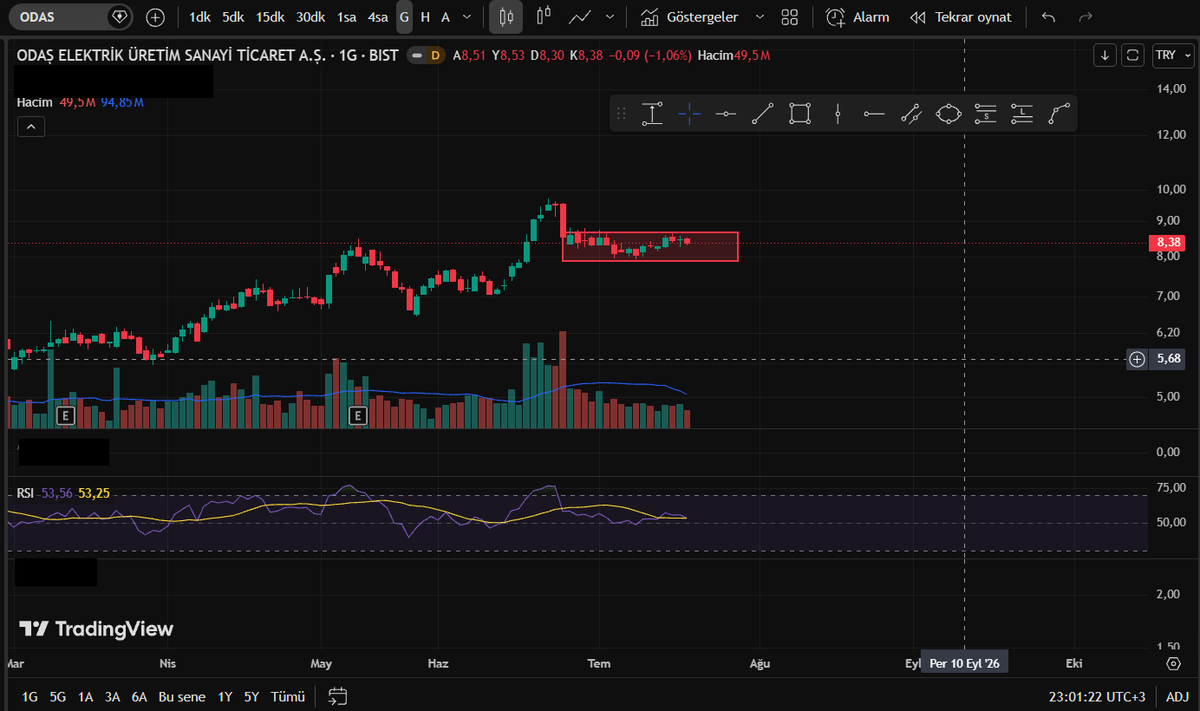This screenshot has width=1200, height=711.
Task: Select the rectangle drawing tool
Action: point(799,114)
